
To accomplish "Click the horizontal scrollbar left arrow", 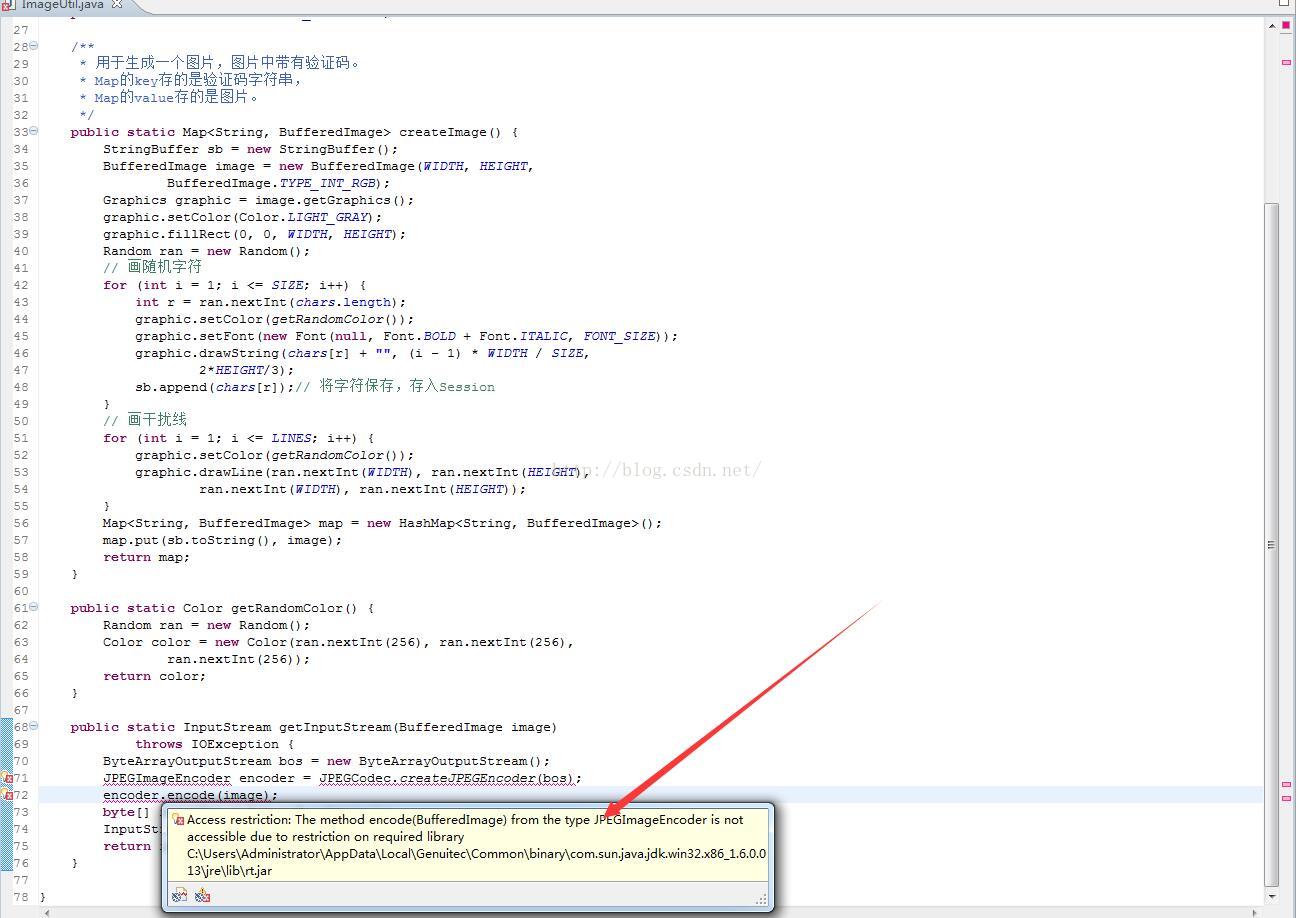I will (x=47, y=912).
